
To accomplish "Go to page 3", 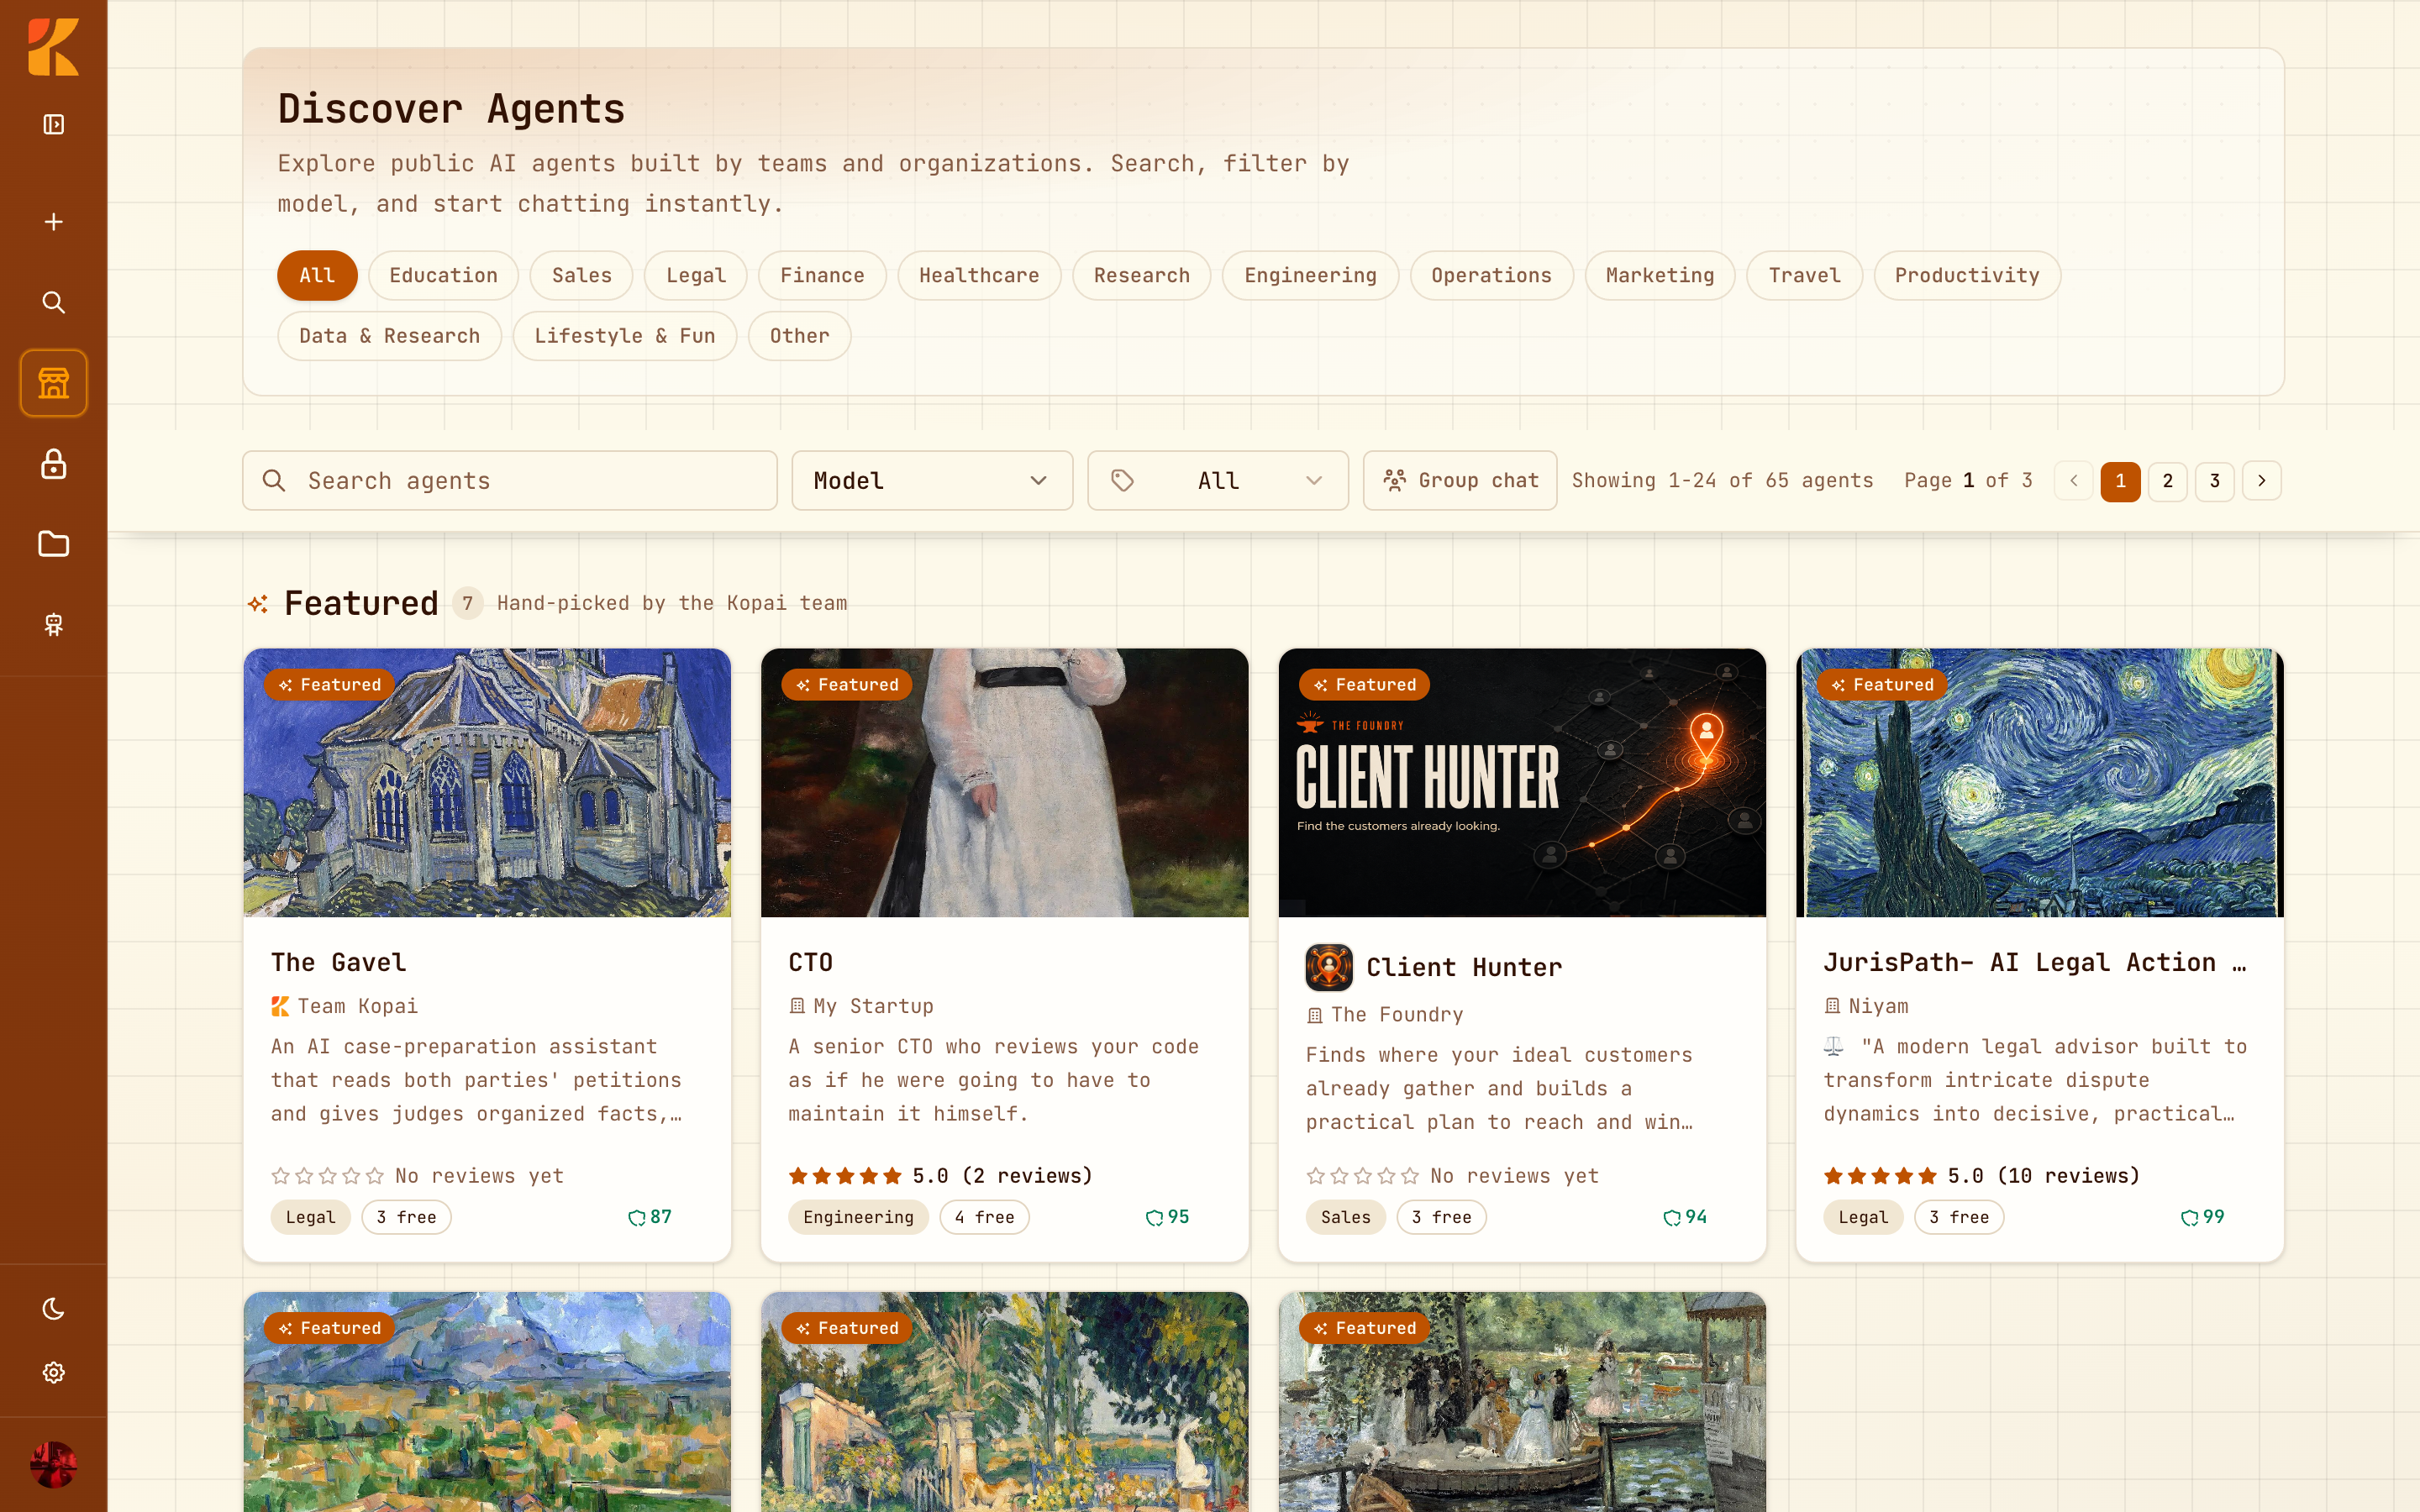I will (2215, 481).
